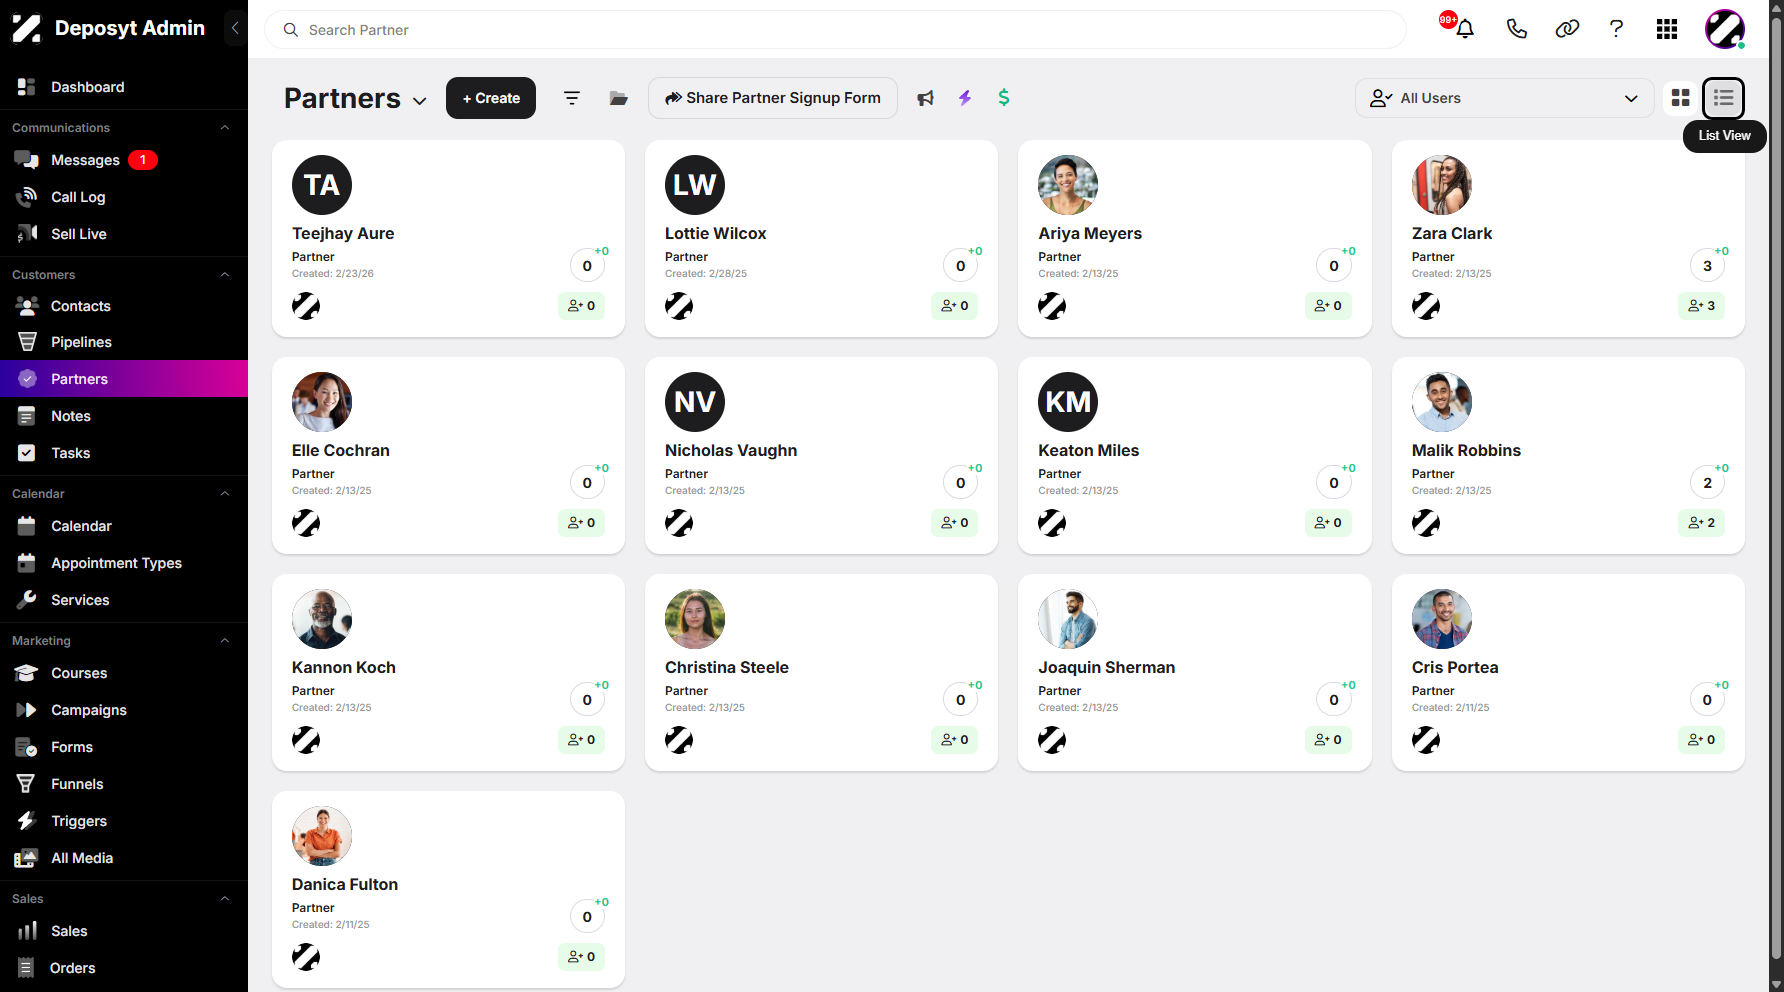Click Share Partner Signup Form button
1784x992 pixels.
(x=773, y=98)
